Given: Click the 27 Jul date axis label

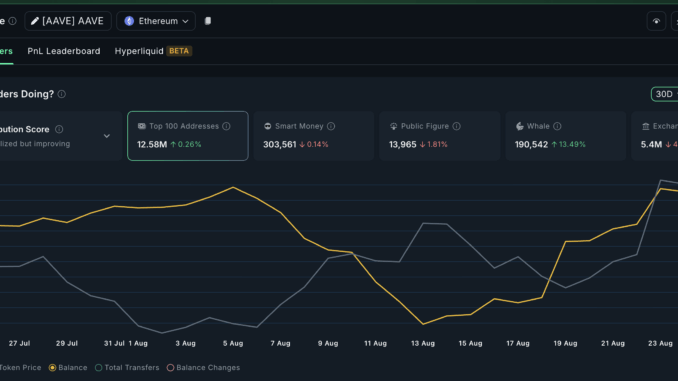Looking at the screenshot, I should (x=19, y=343).
